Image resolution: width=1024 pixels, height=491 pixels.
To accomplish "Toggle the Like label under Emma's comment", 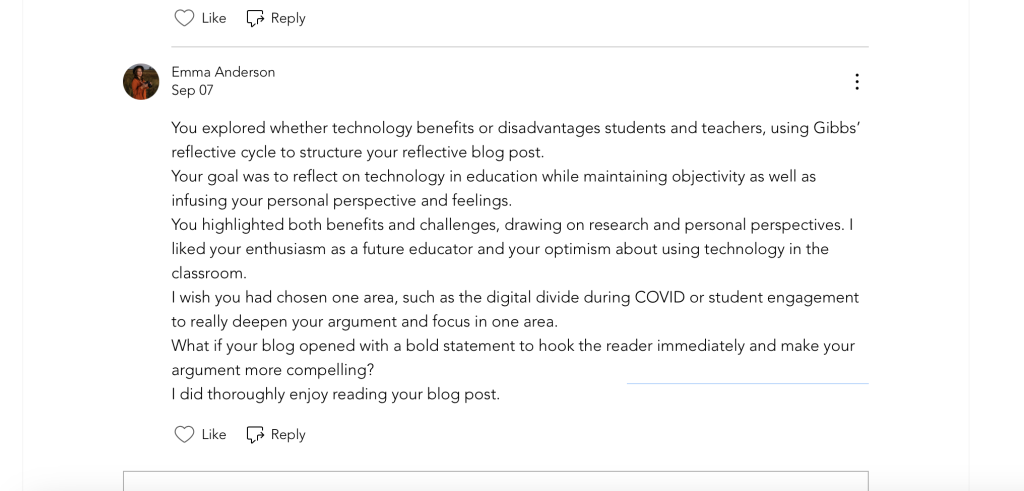I will (x=214, y=434).
